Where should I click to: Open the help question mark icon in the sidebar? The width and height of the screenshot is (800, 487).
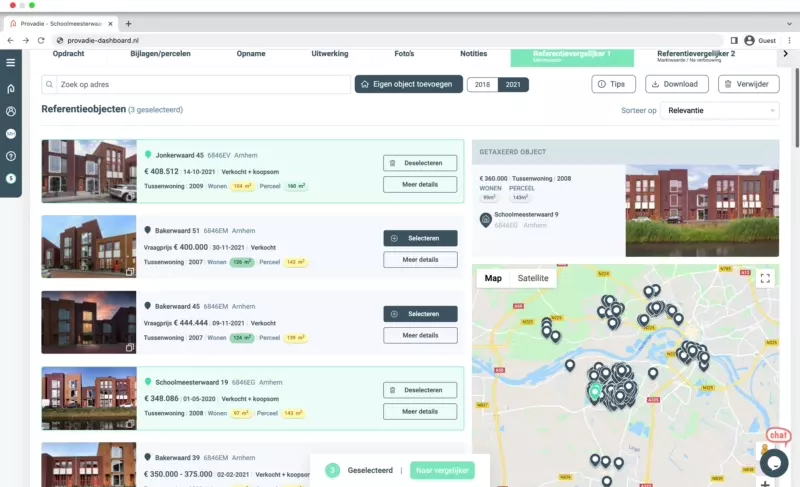click(11, 156)
